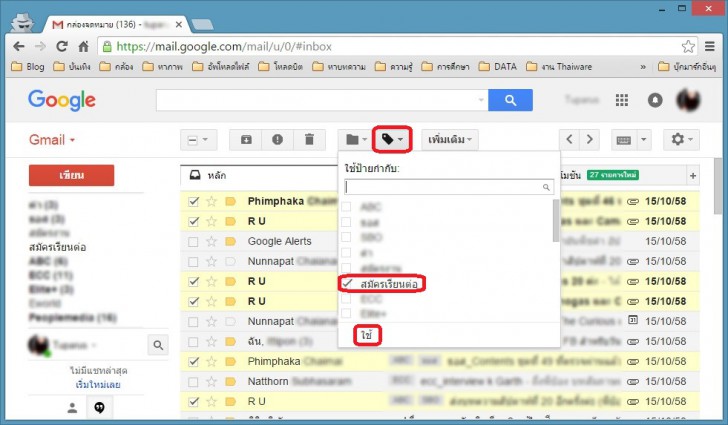This screenshot has height=425, width=728.
Task: Expand search options arrow in search box
Action: pos(481,100)
